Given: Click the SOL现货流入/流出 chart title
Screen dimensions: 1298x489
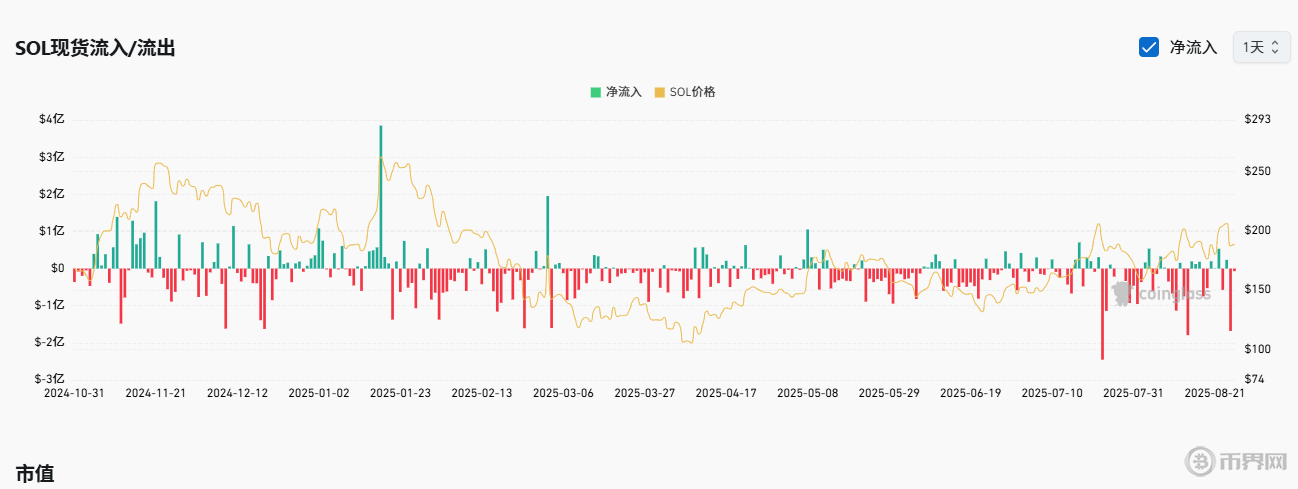Looking at the screenshot, I should pos(95,47).
